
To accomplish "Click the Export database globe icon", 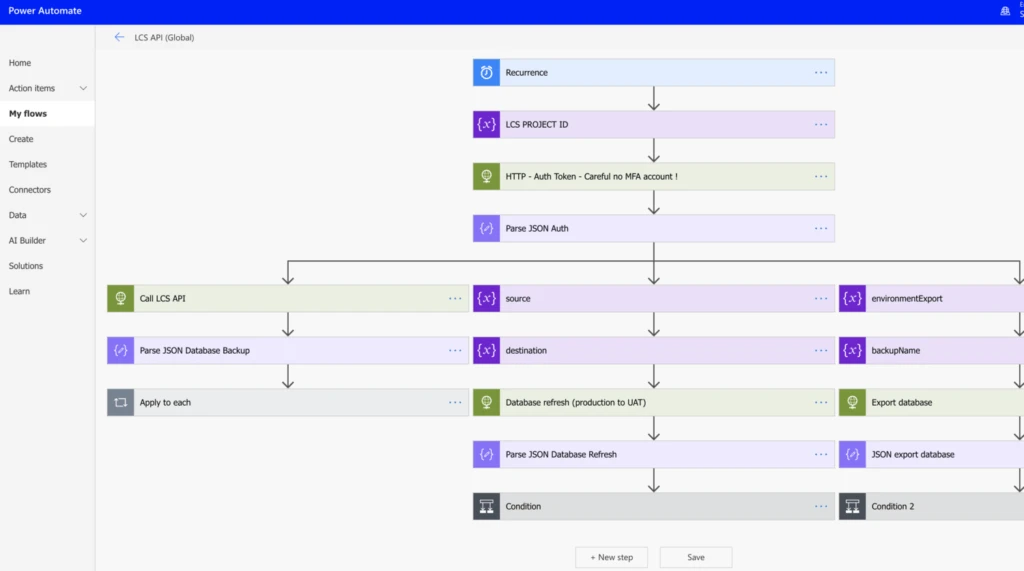I will pos(852,403).
